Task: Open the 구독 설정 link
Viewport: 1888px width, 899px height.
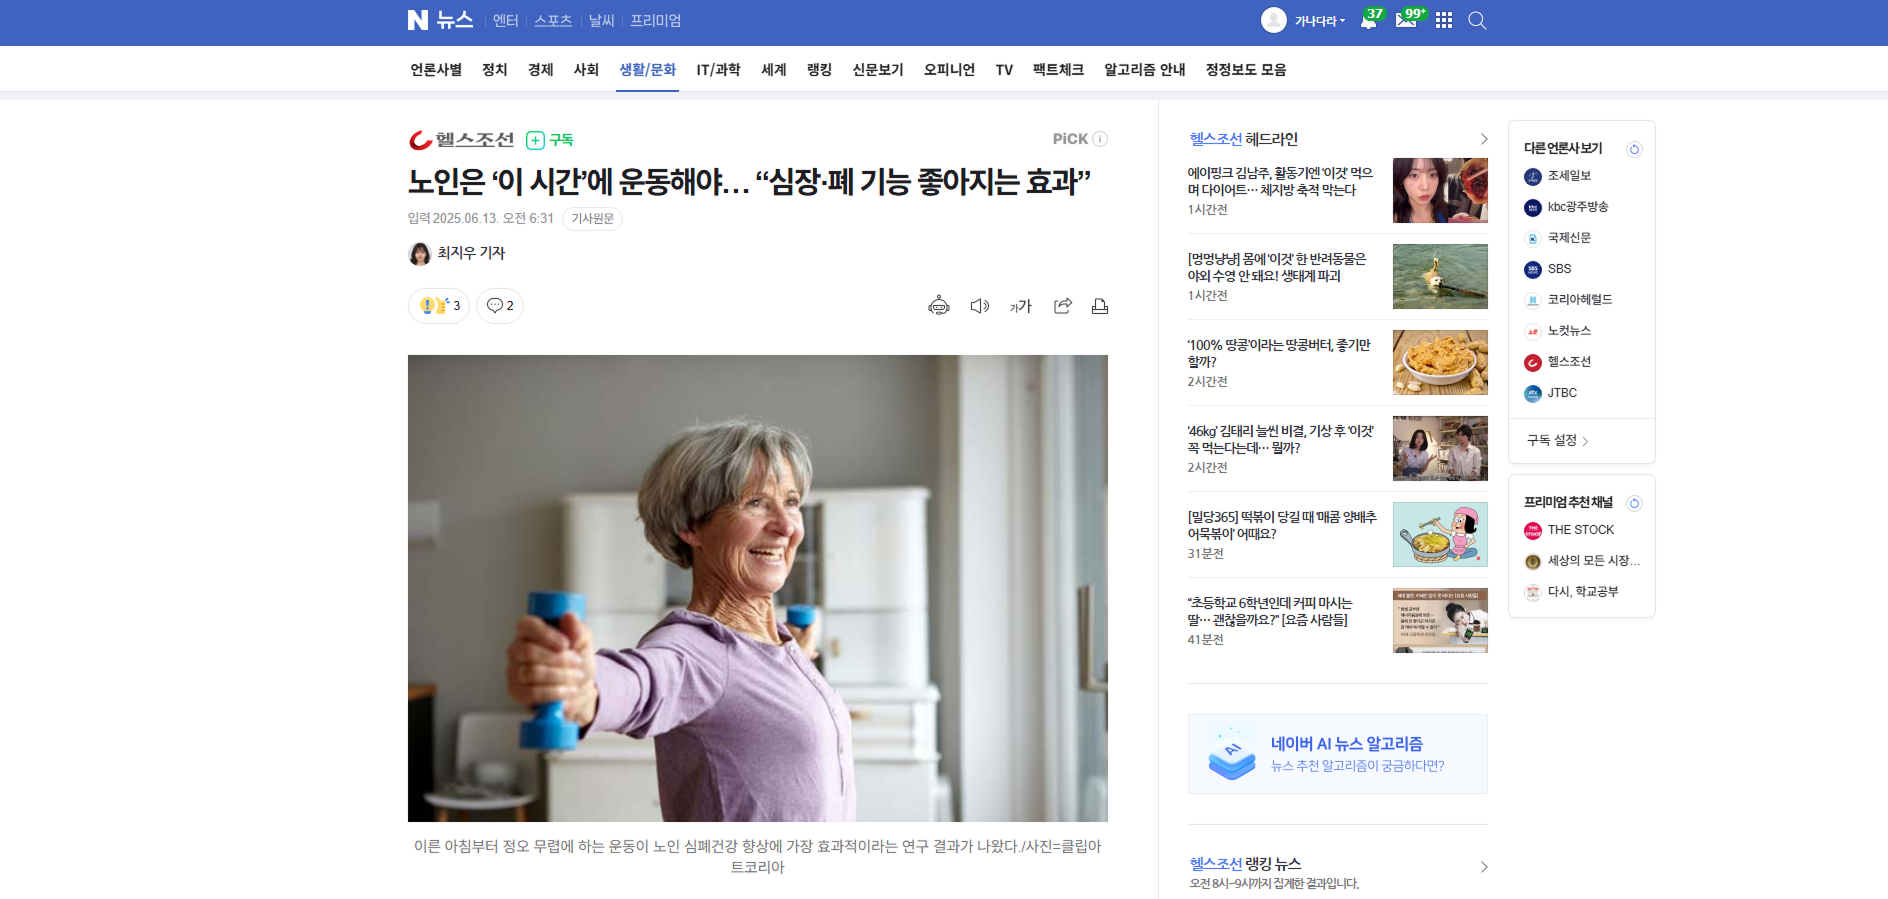Action: (x=1557, y=440)
